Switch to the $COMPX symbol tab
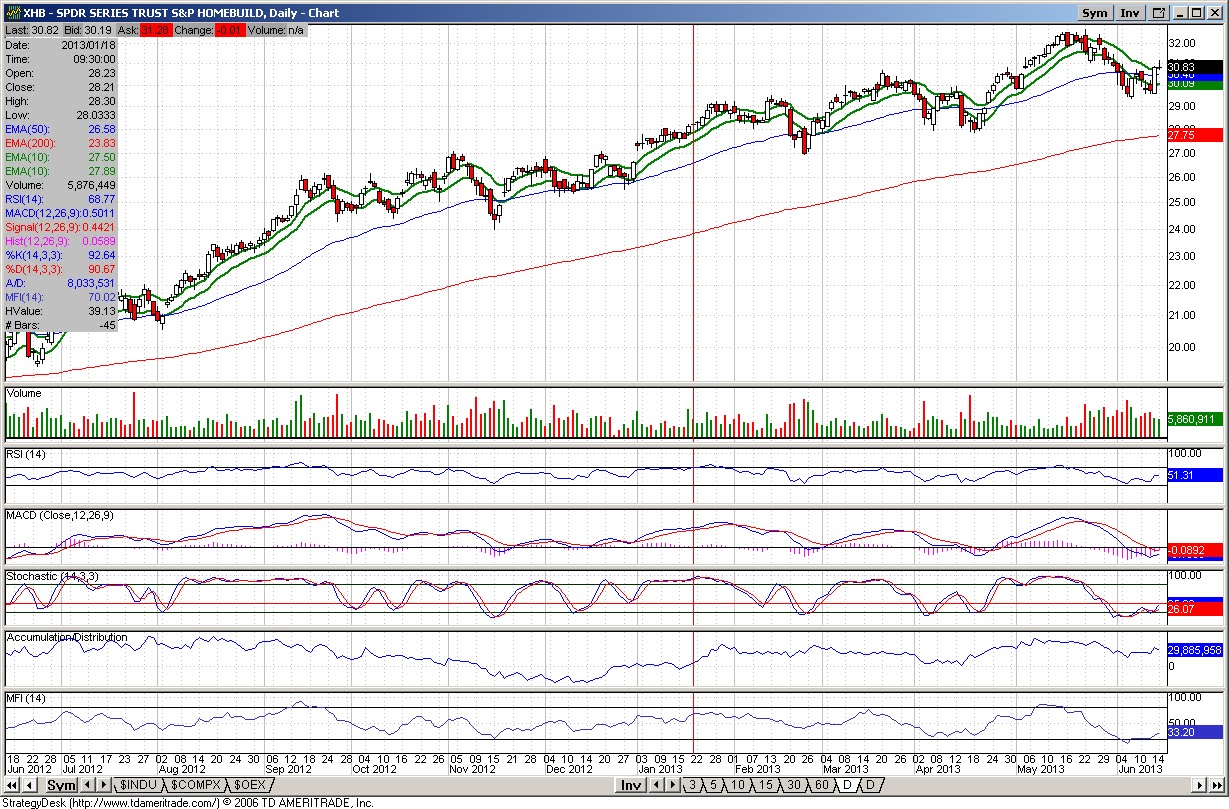The width and height of the screenshot is (1229, 809). click(195, 785)
